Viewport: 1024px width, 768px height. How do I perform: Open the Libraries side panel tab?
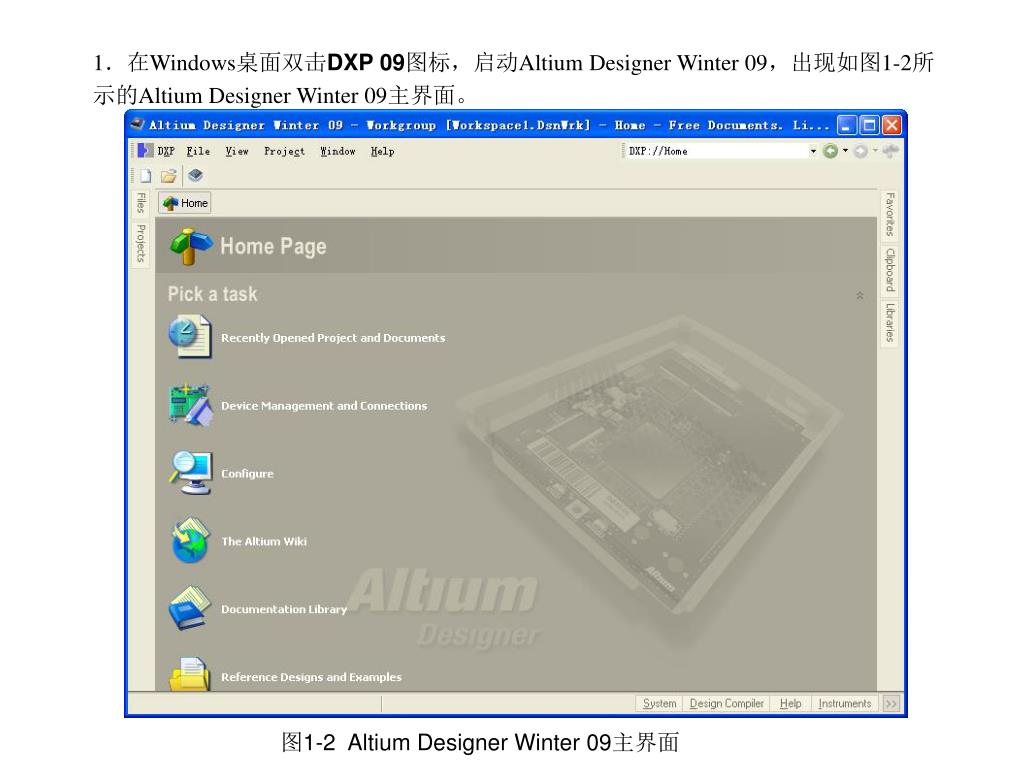click(x=889, y=322)
